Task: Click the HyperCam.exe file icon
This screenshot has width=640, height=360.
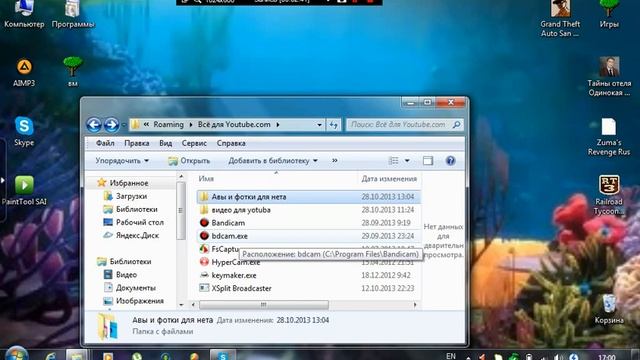Action: 204,262
